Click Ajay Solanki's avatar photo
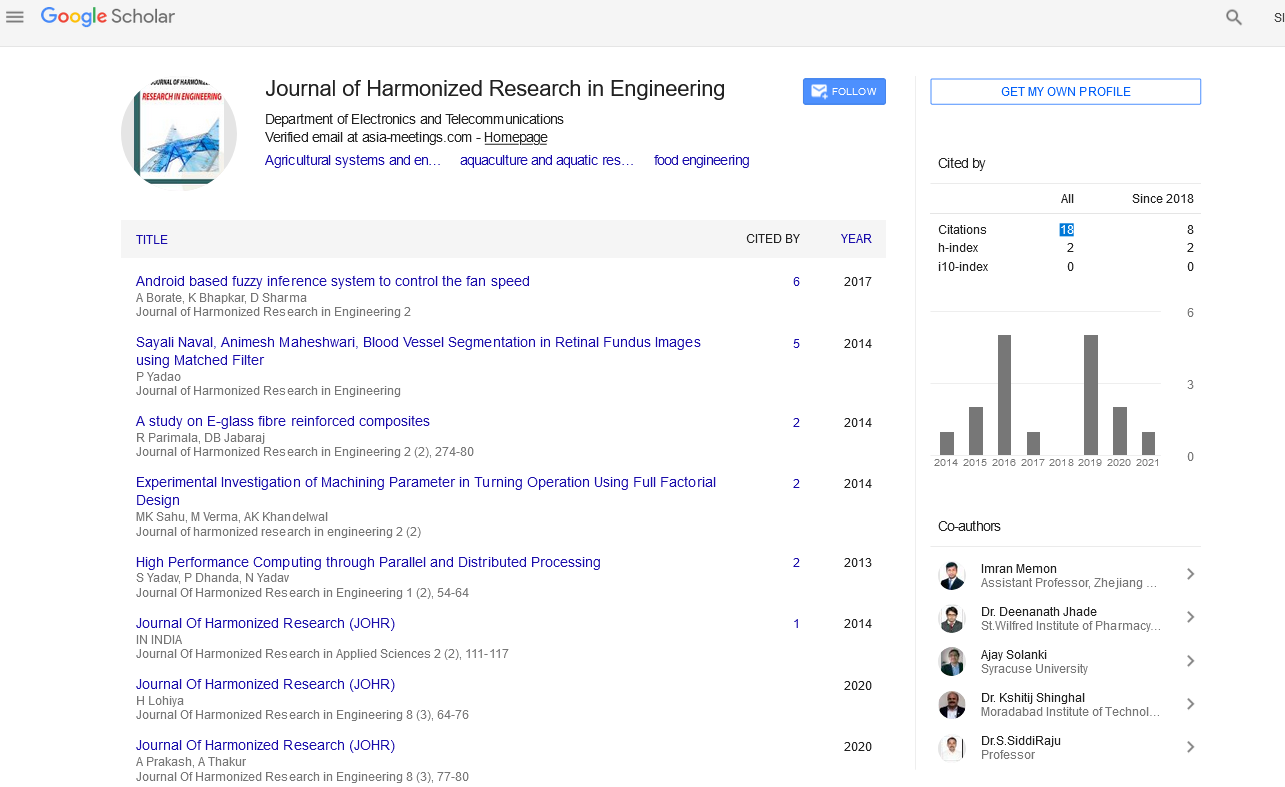The width and height of the screenshot is (1285, 787). pos(952,661)
